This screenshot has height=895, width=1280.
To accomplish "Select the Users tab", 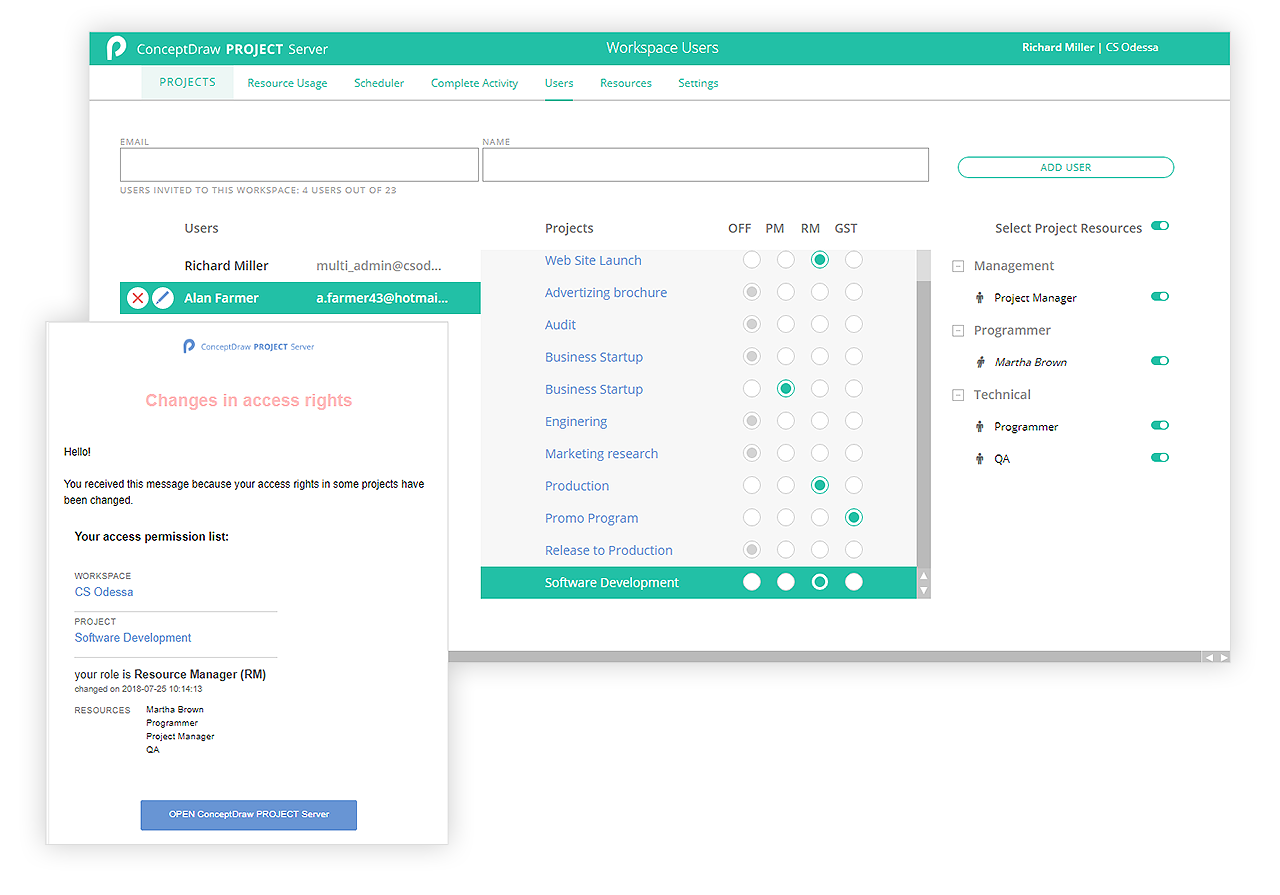I will 559,83.
